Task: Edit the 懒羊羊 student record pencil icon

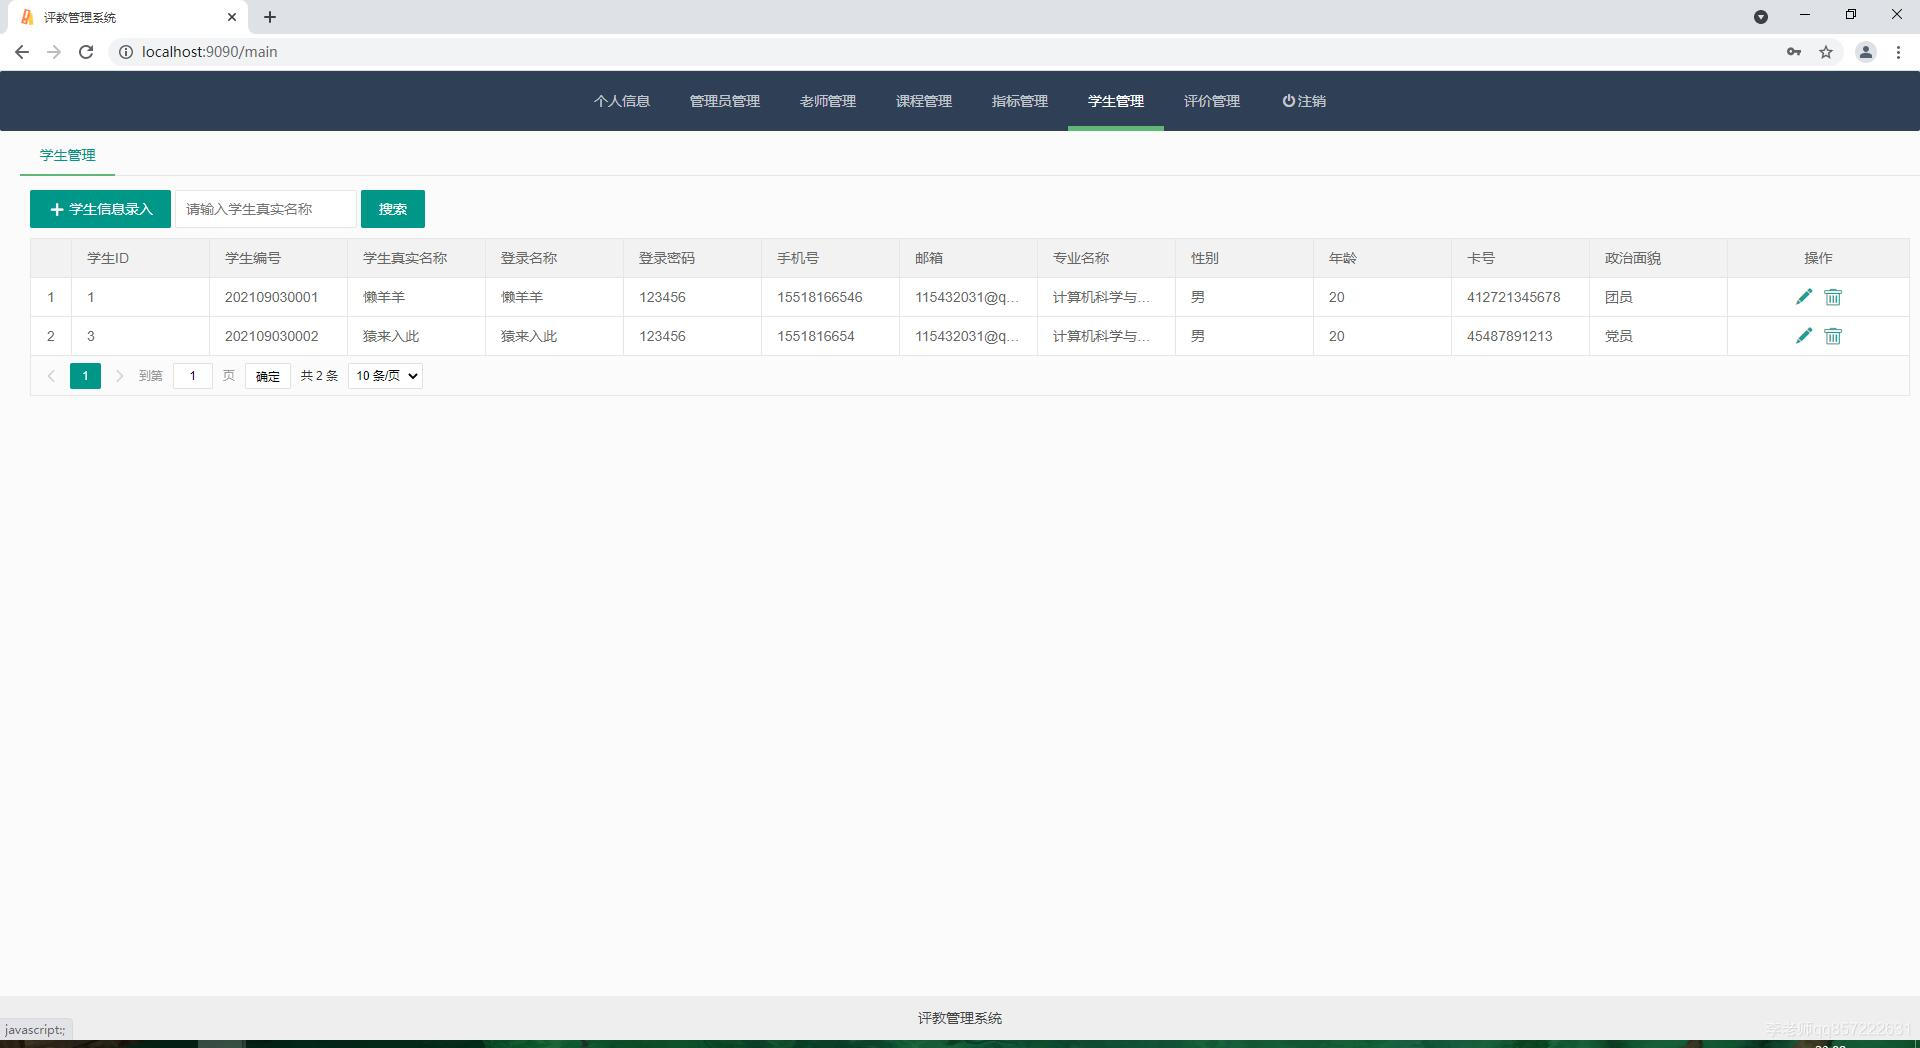Action: point(1804,296)
